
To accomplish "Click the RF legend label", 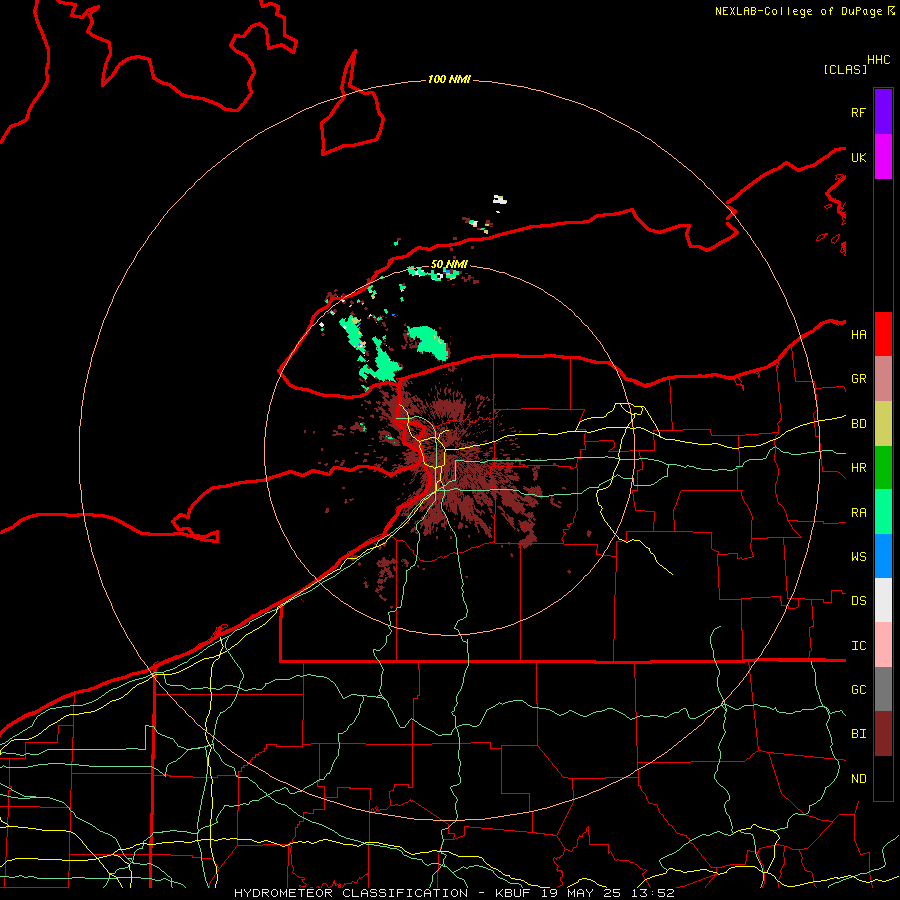I will coord(858,112).
